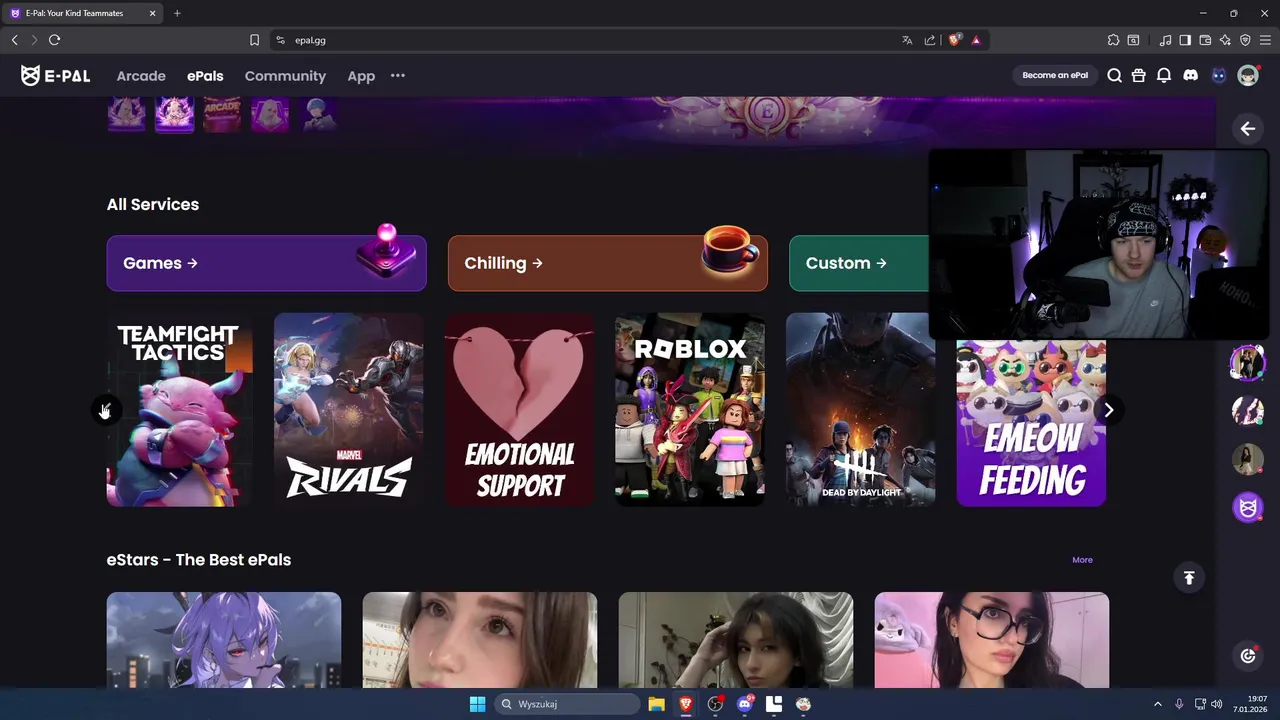Click the bookmark icon in address bar
This screenshot has width=1280, height=720.
254,40
